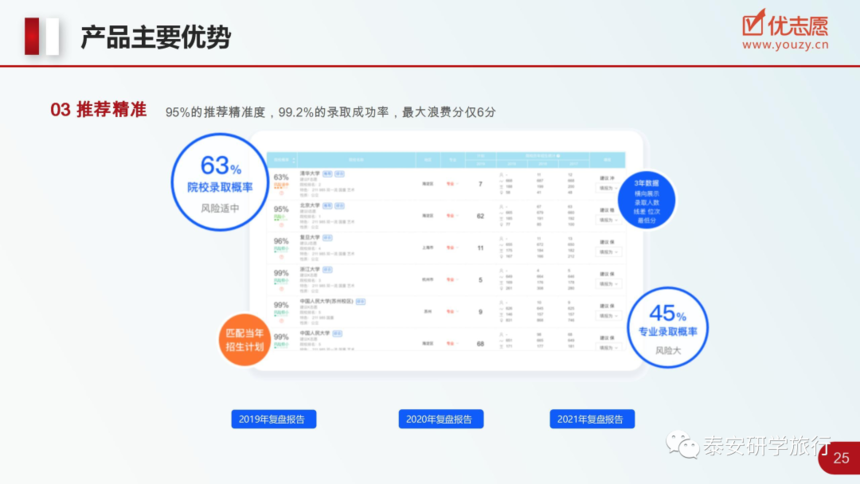Click the orange 匹配当年招生计划 badge
This screenshot has height=484, width=860.
coord(245,340)
